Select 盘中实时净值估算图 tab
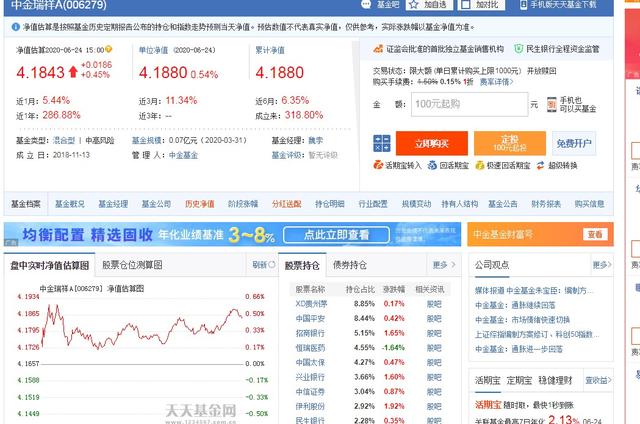Viewport: 640px width, 424px height. tap(49, 265)
